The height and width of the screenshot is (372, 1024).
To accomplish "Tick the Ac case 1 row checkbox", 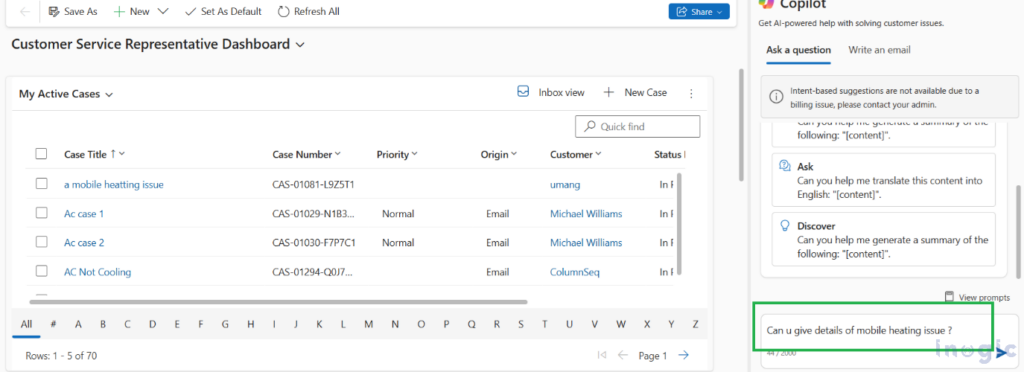I will tap(42, 213).
